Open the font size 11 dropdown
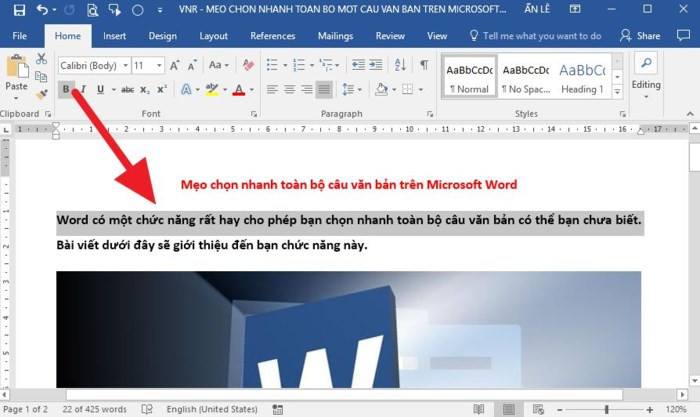This screenshot has height=417, width=700. tap(159, 66)
